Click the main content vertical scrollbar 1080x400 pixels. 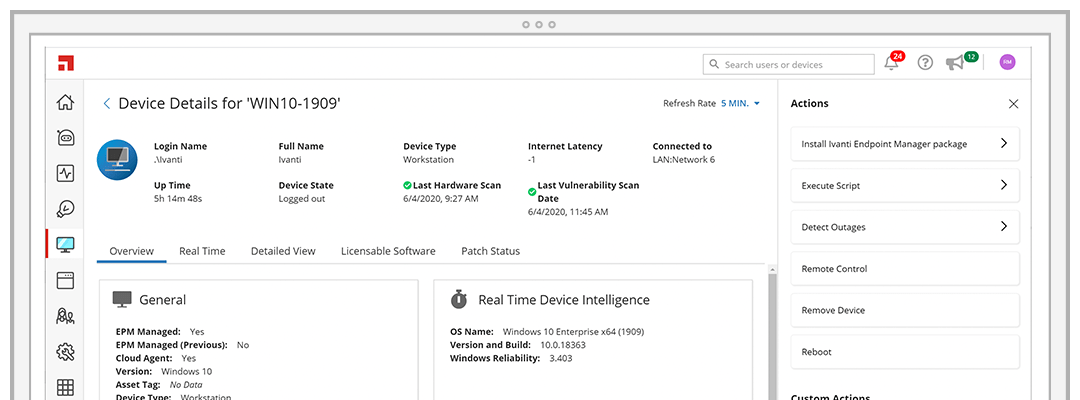pyautogui.click(x=772, y=337)
